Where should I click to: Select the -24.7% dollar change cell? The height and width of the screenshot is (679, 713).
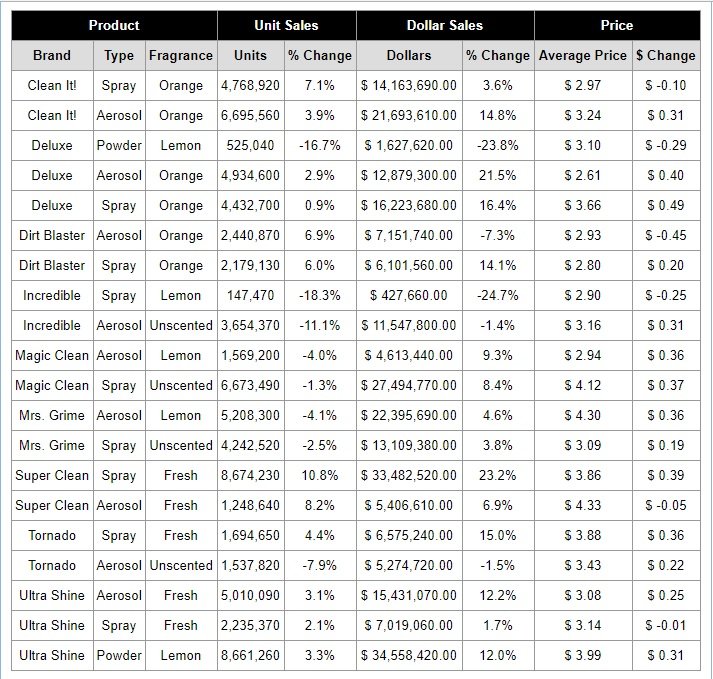[x=498, y=295]
